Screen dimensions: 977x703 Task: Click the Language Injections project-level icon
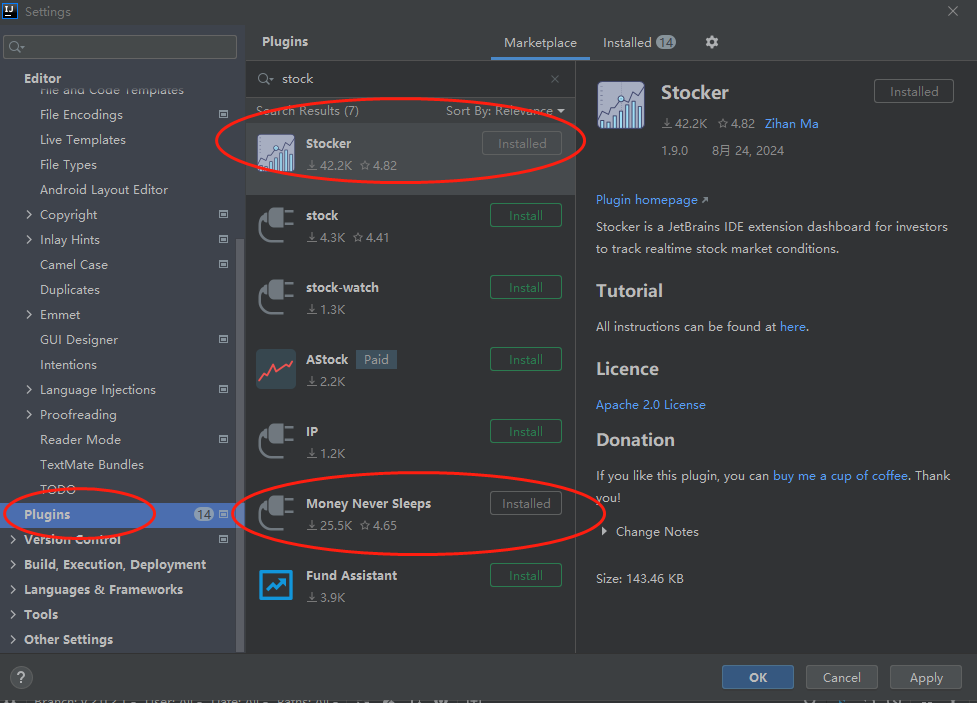click(223, 389)
